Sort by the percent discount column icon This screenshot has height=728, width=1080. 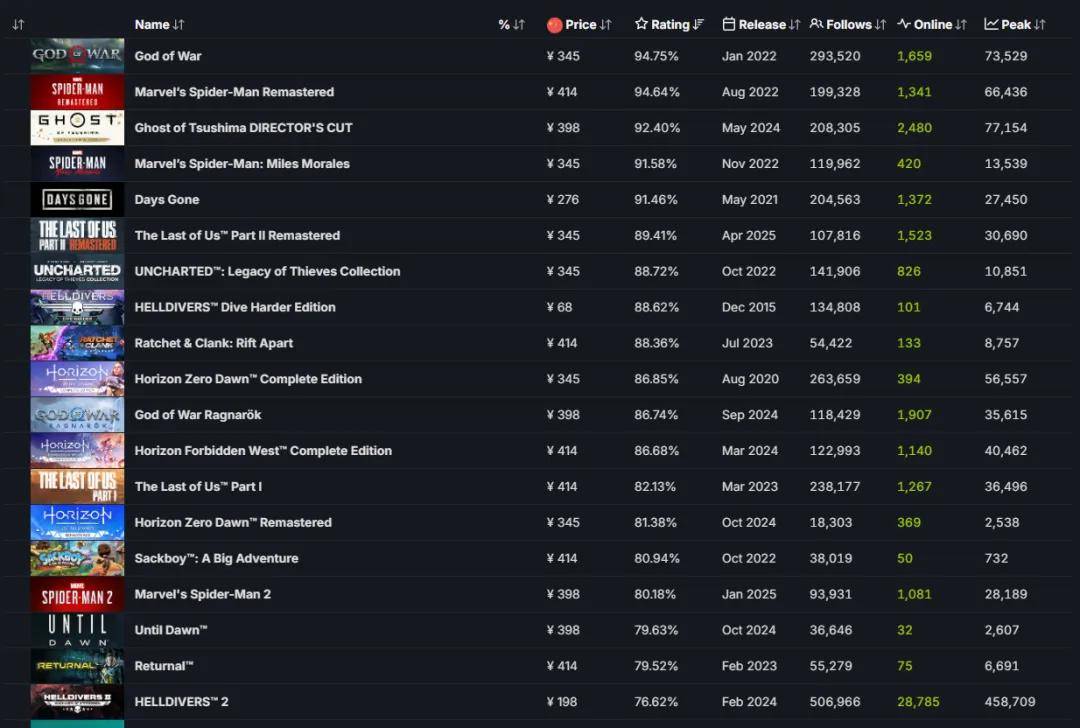pos(518,24)
